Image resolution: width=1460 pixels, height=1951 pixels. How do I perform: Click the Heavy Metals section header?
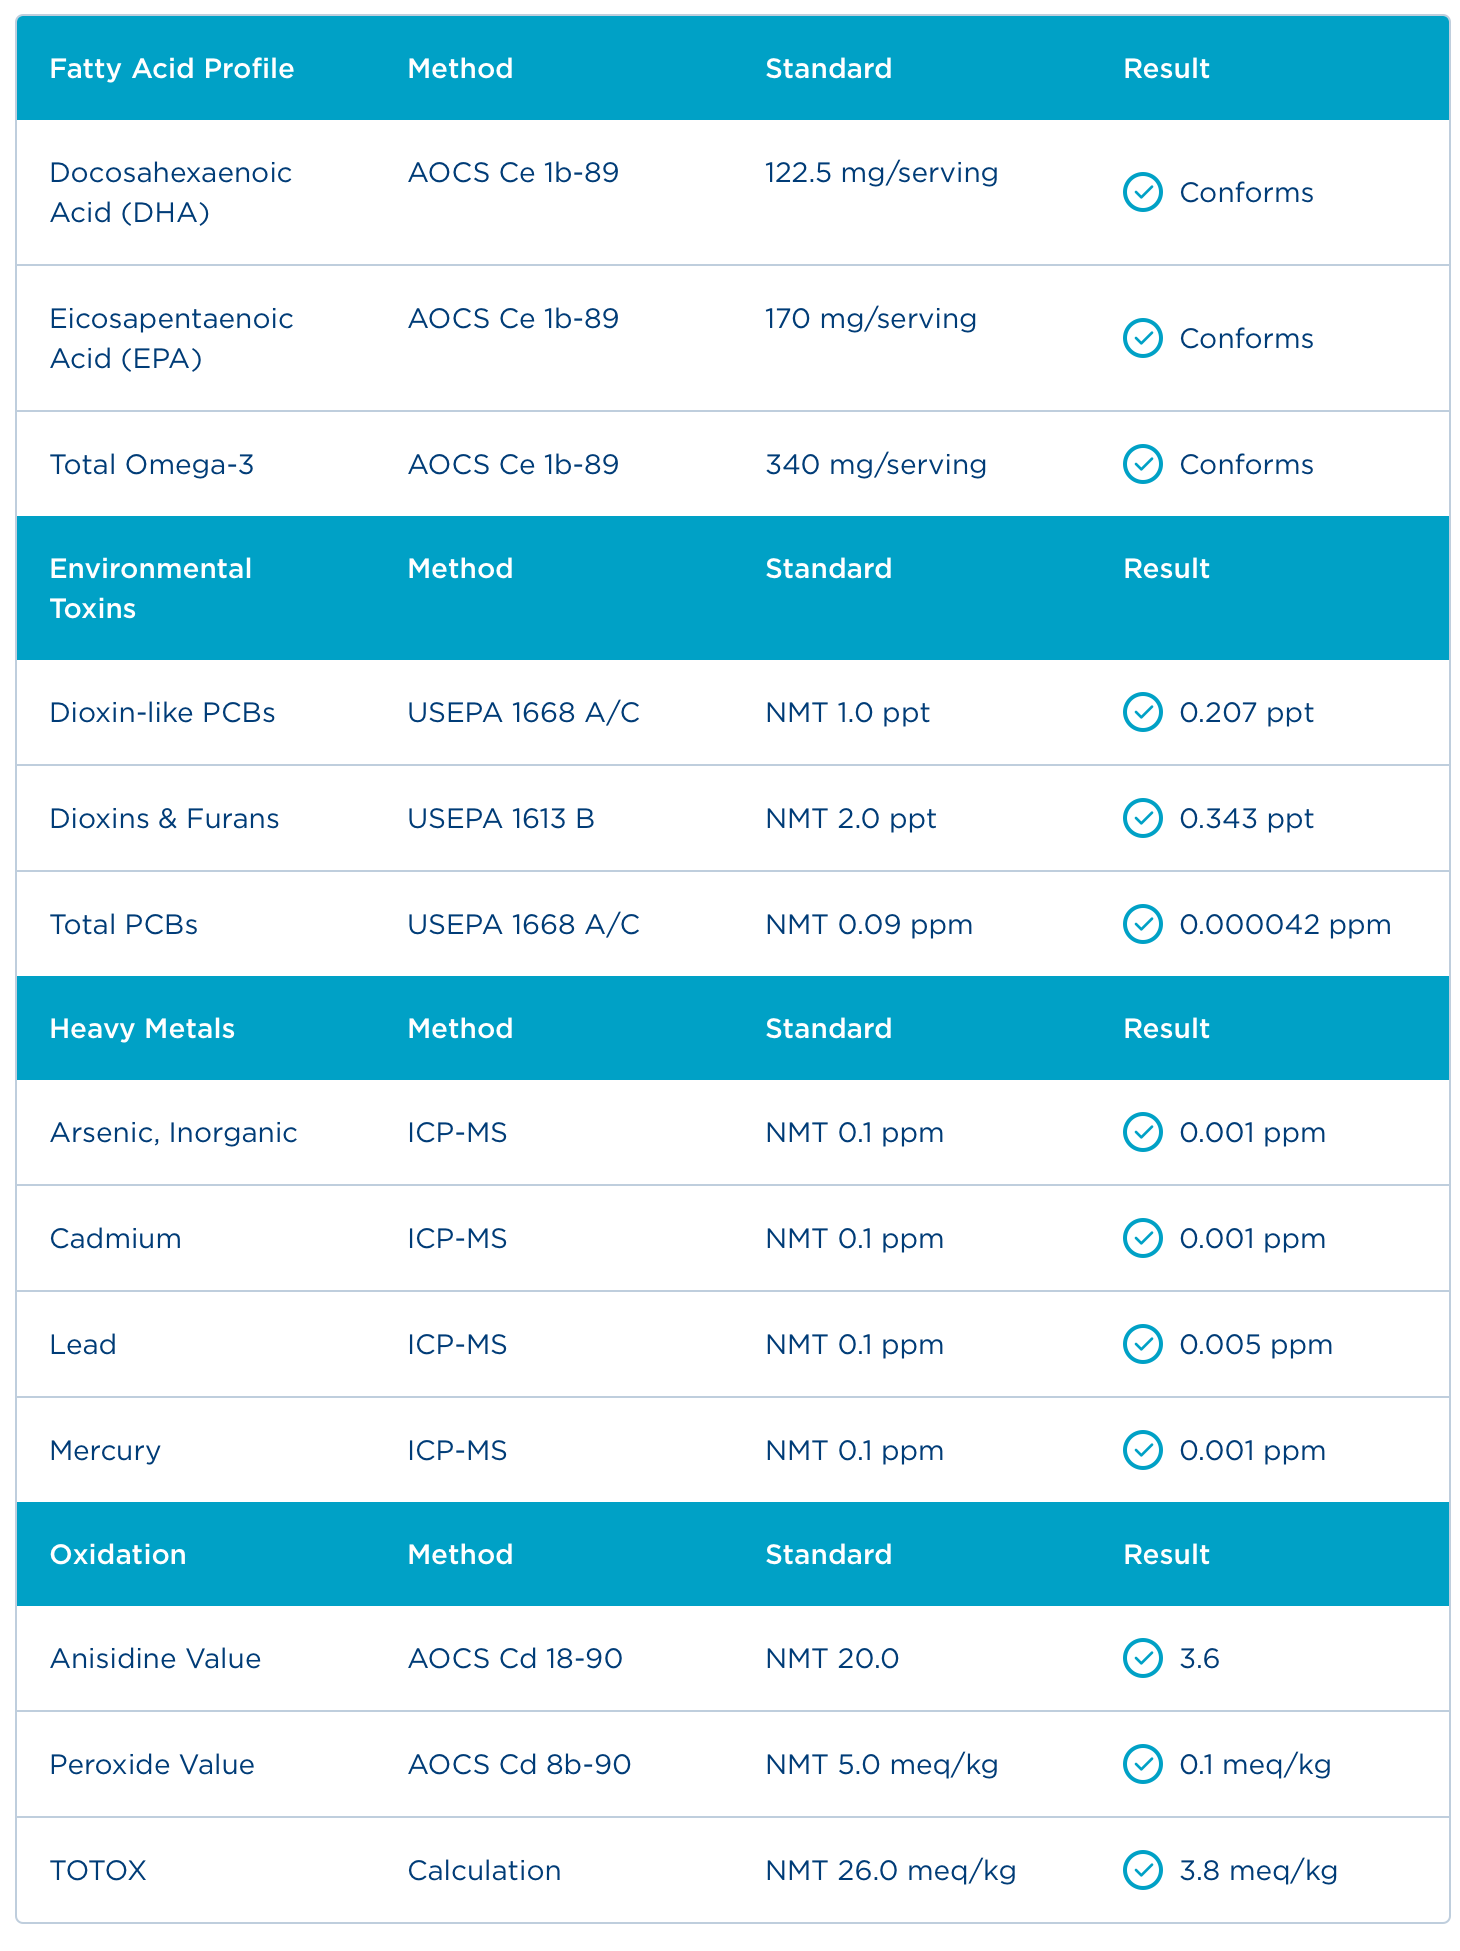pyautogui.click(x=142, y=1029)
